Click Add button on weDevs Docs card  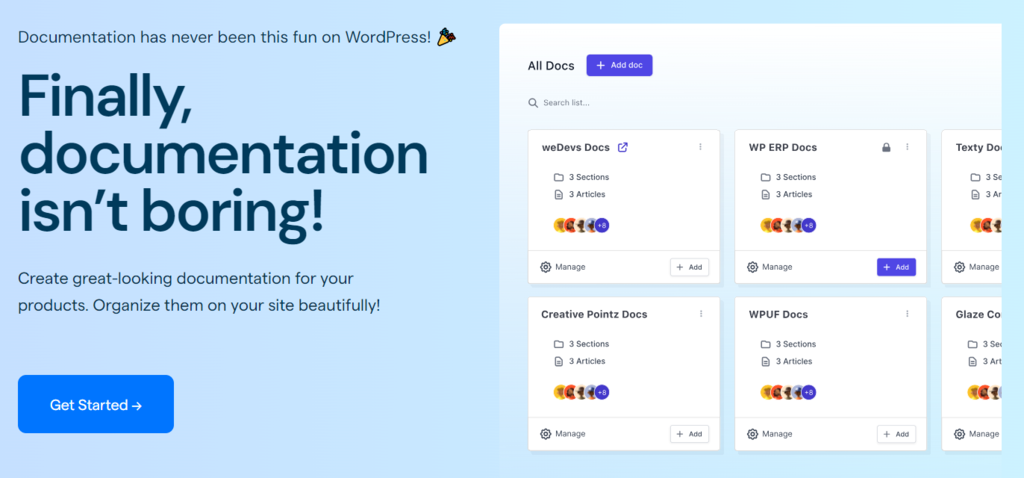click(x=690, y=267)
